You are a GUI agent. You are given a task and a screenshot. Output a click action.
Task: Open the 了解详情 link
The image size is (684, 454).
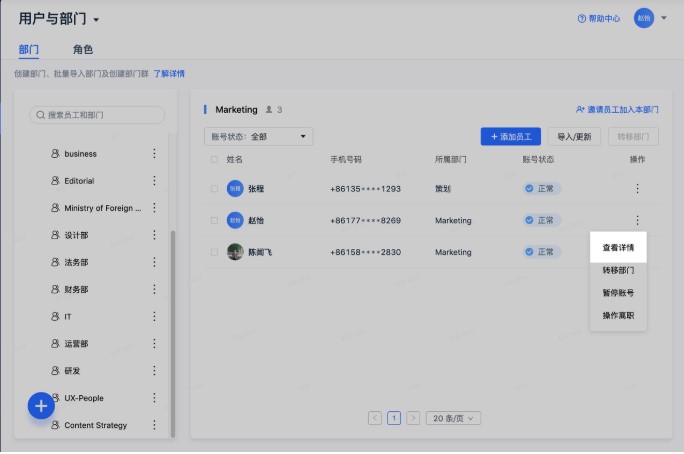(x=169, y=74)
